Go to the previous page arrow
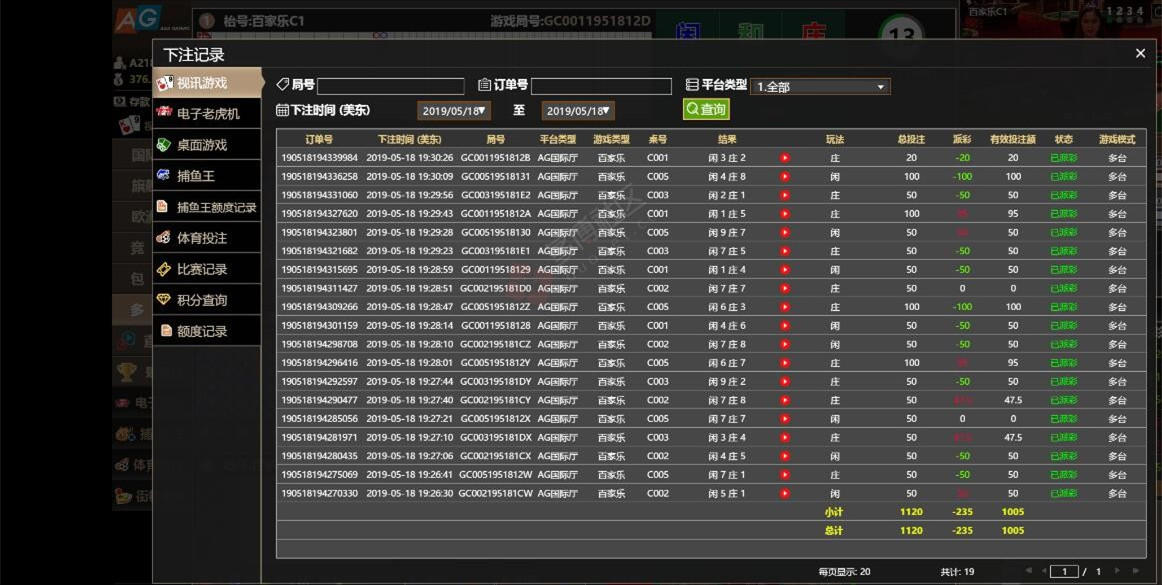 [1044, 571]
